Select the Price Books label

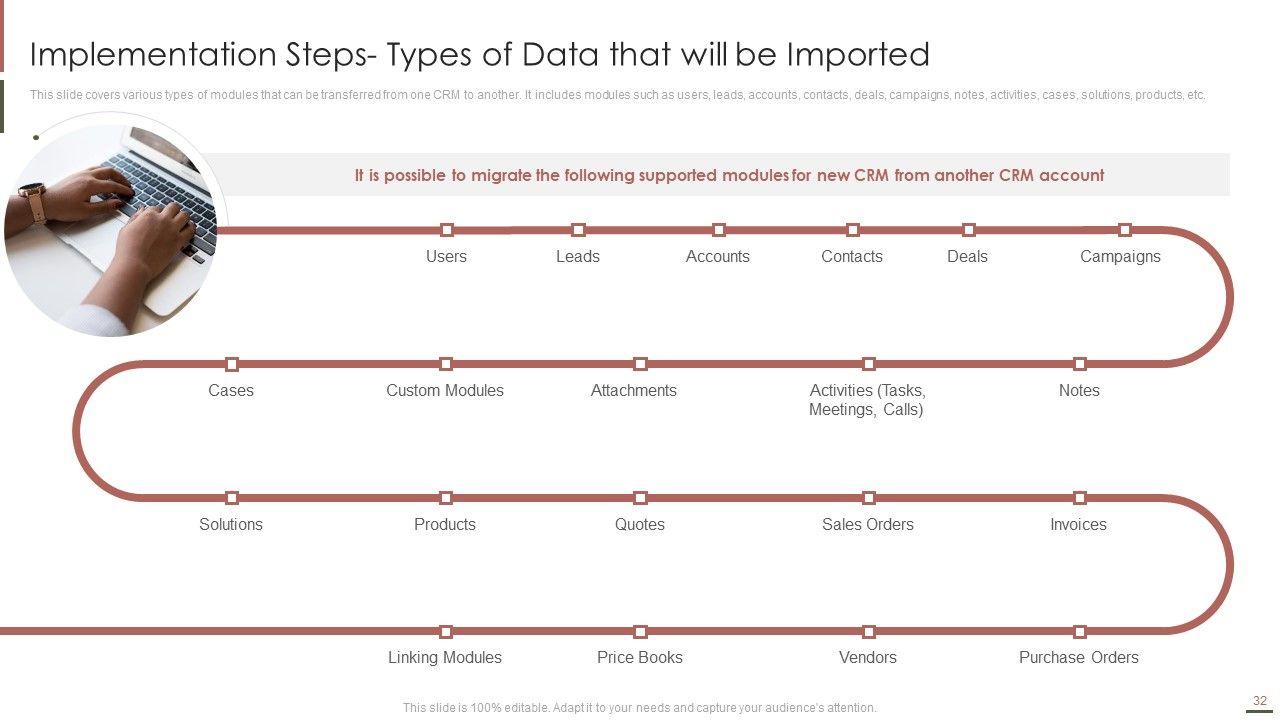640,658
